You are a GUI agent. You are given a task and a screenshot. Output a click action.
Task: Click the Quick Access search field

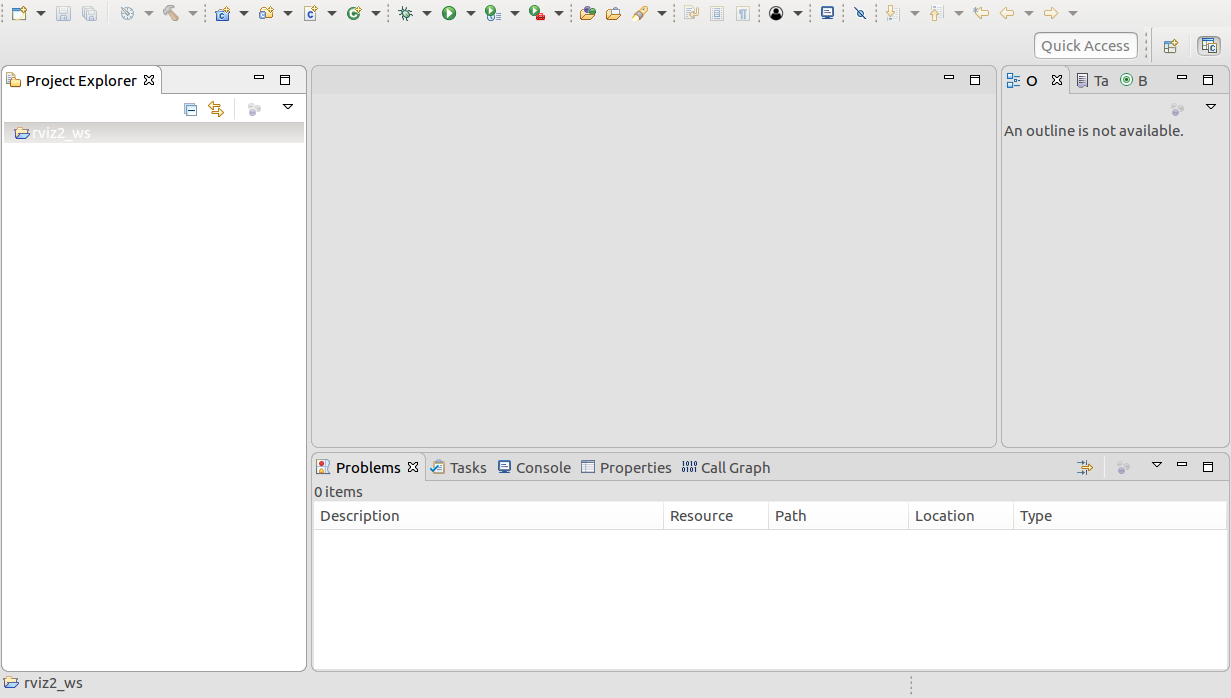(x=1085, y=46)
